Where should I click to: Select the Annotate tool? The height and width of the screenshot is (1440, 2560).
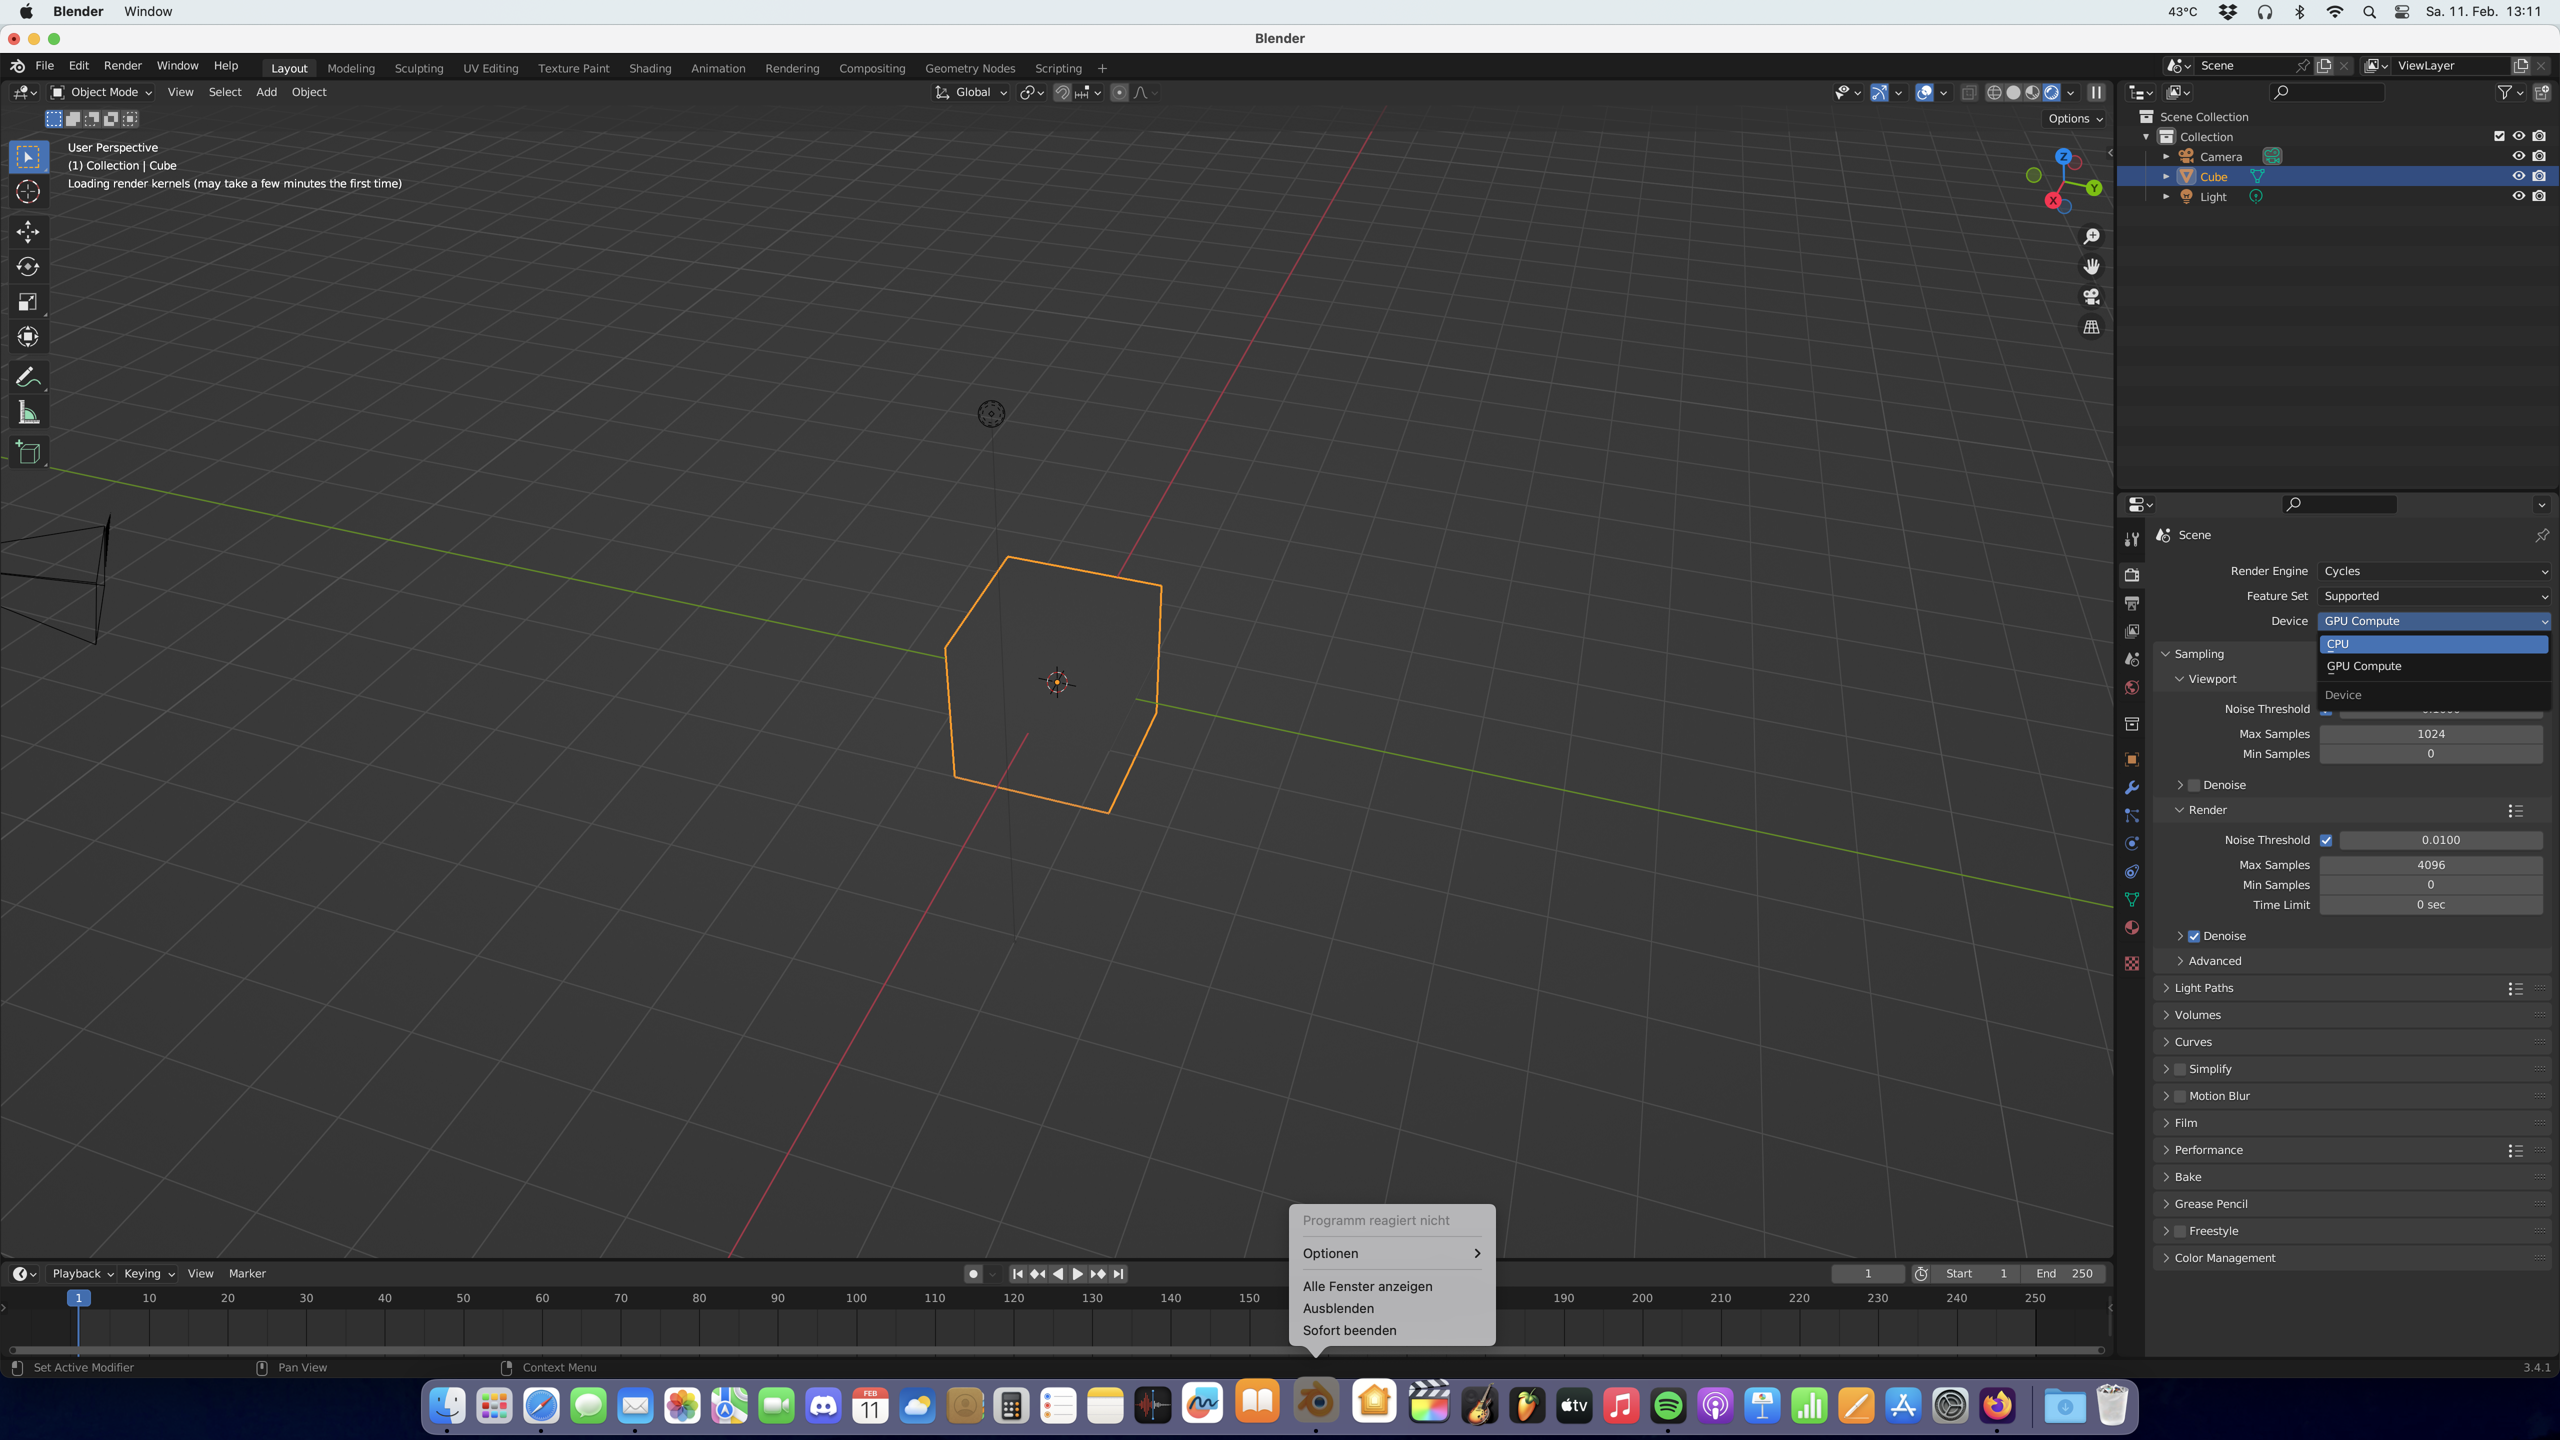(28, 376)
